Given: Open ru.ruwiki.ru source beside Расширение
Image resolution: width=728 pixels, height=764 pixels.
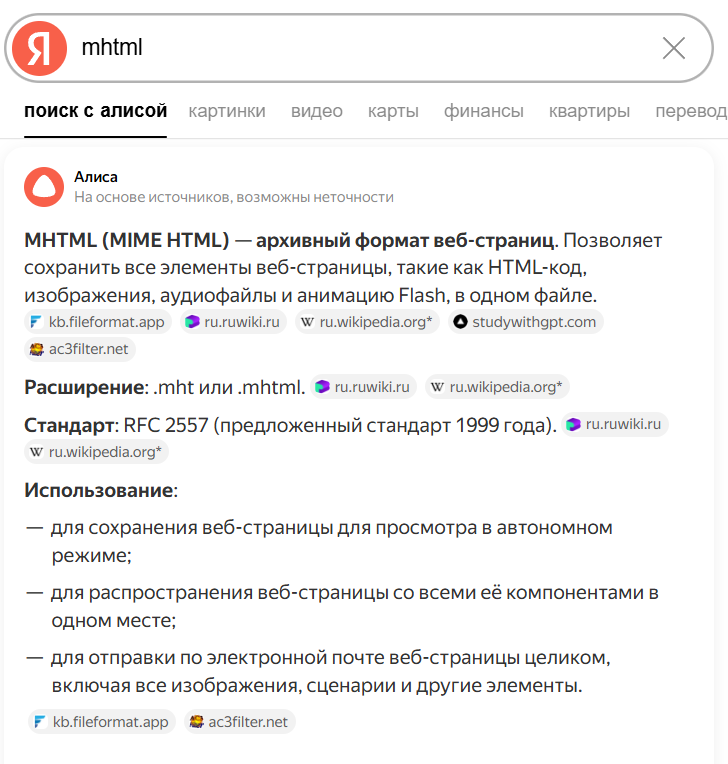Looking at the screenshot, I should click(362, 387).
